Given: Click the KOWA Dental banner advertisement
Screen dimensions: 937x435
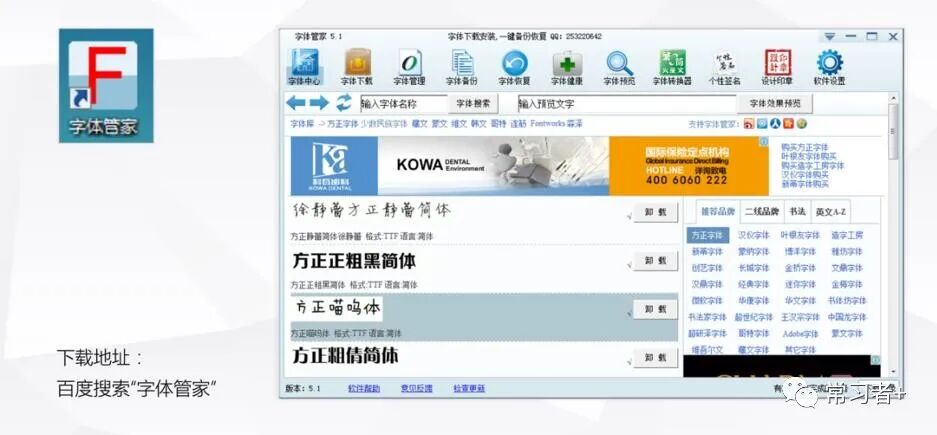Looking at the screenshot, I should tap(529, 166).
